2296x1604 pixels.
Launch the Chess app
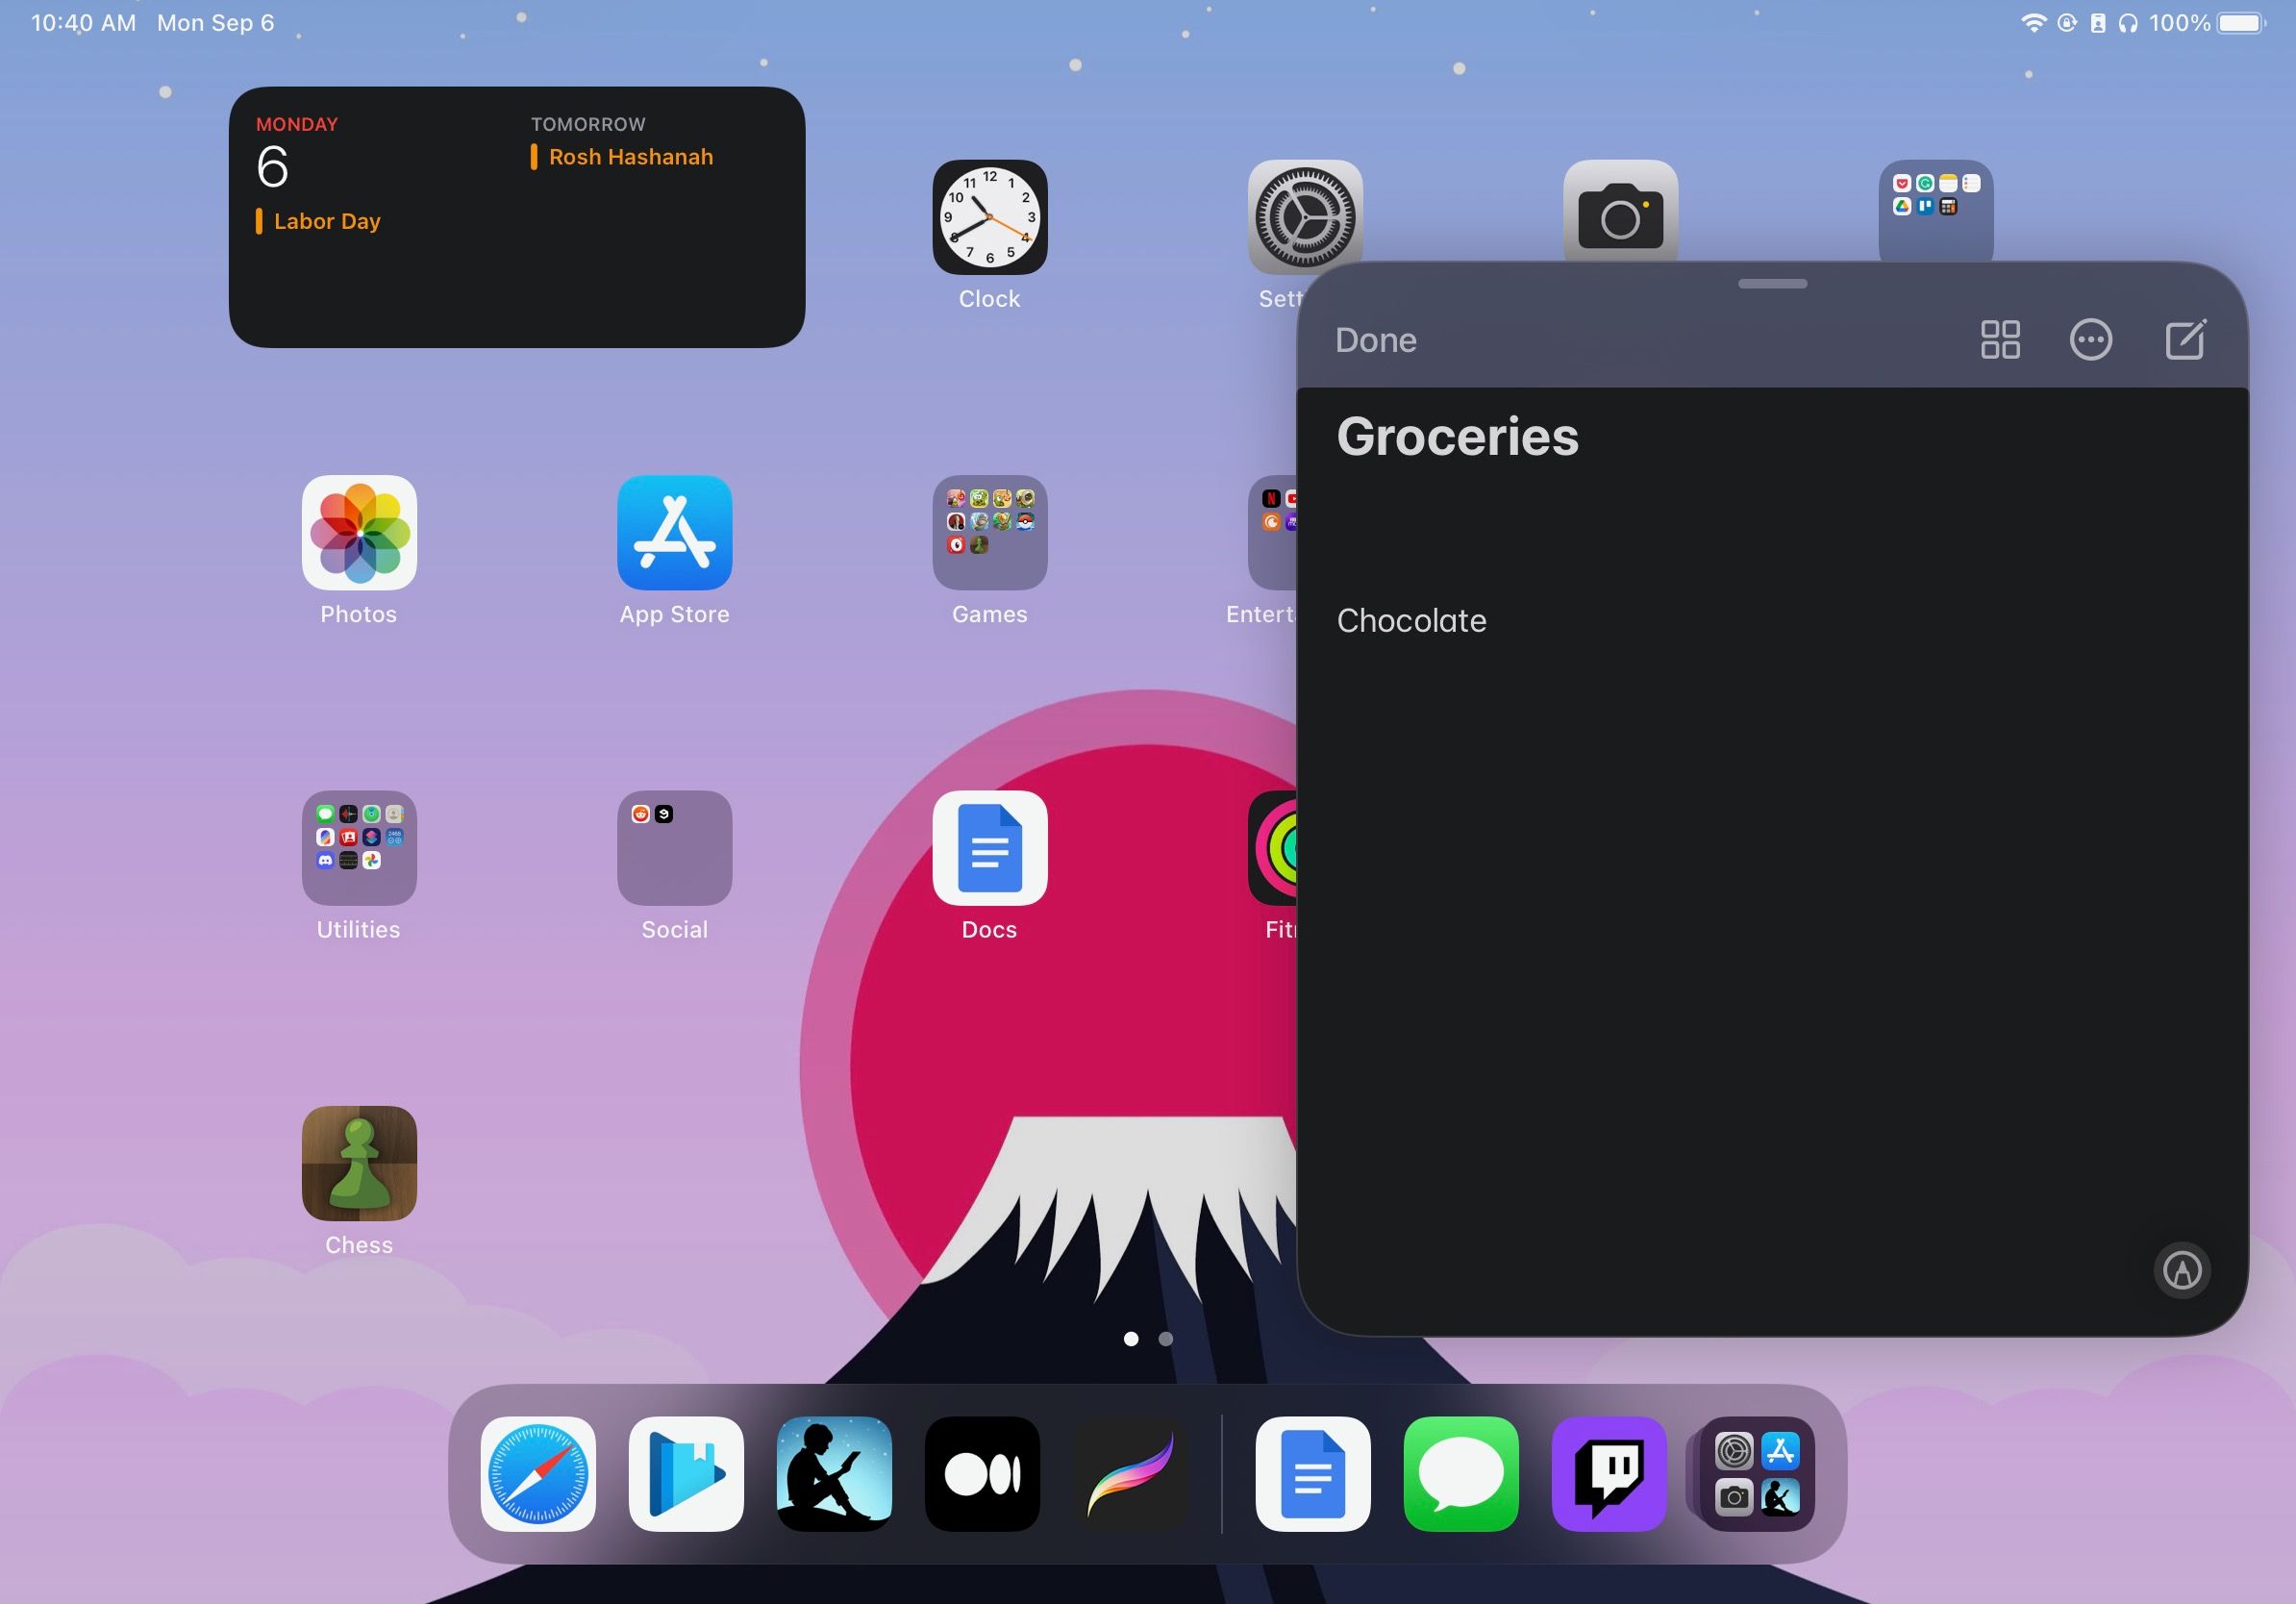click(x=358, y=1164)
